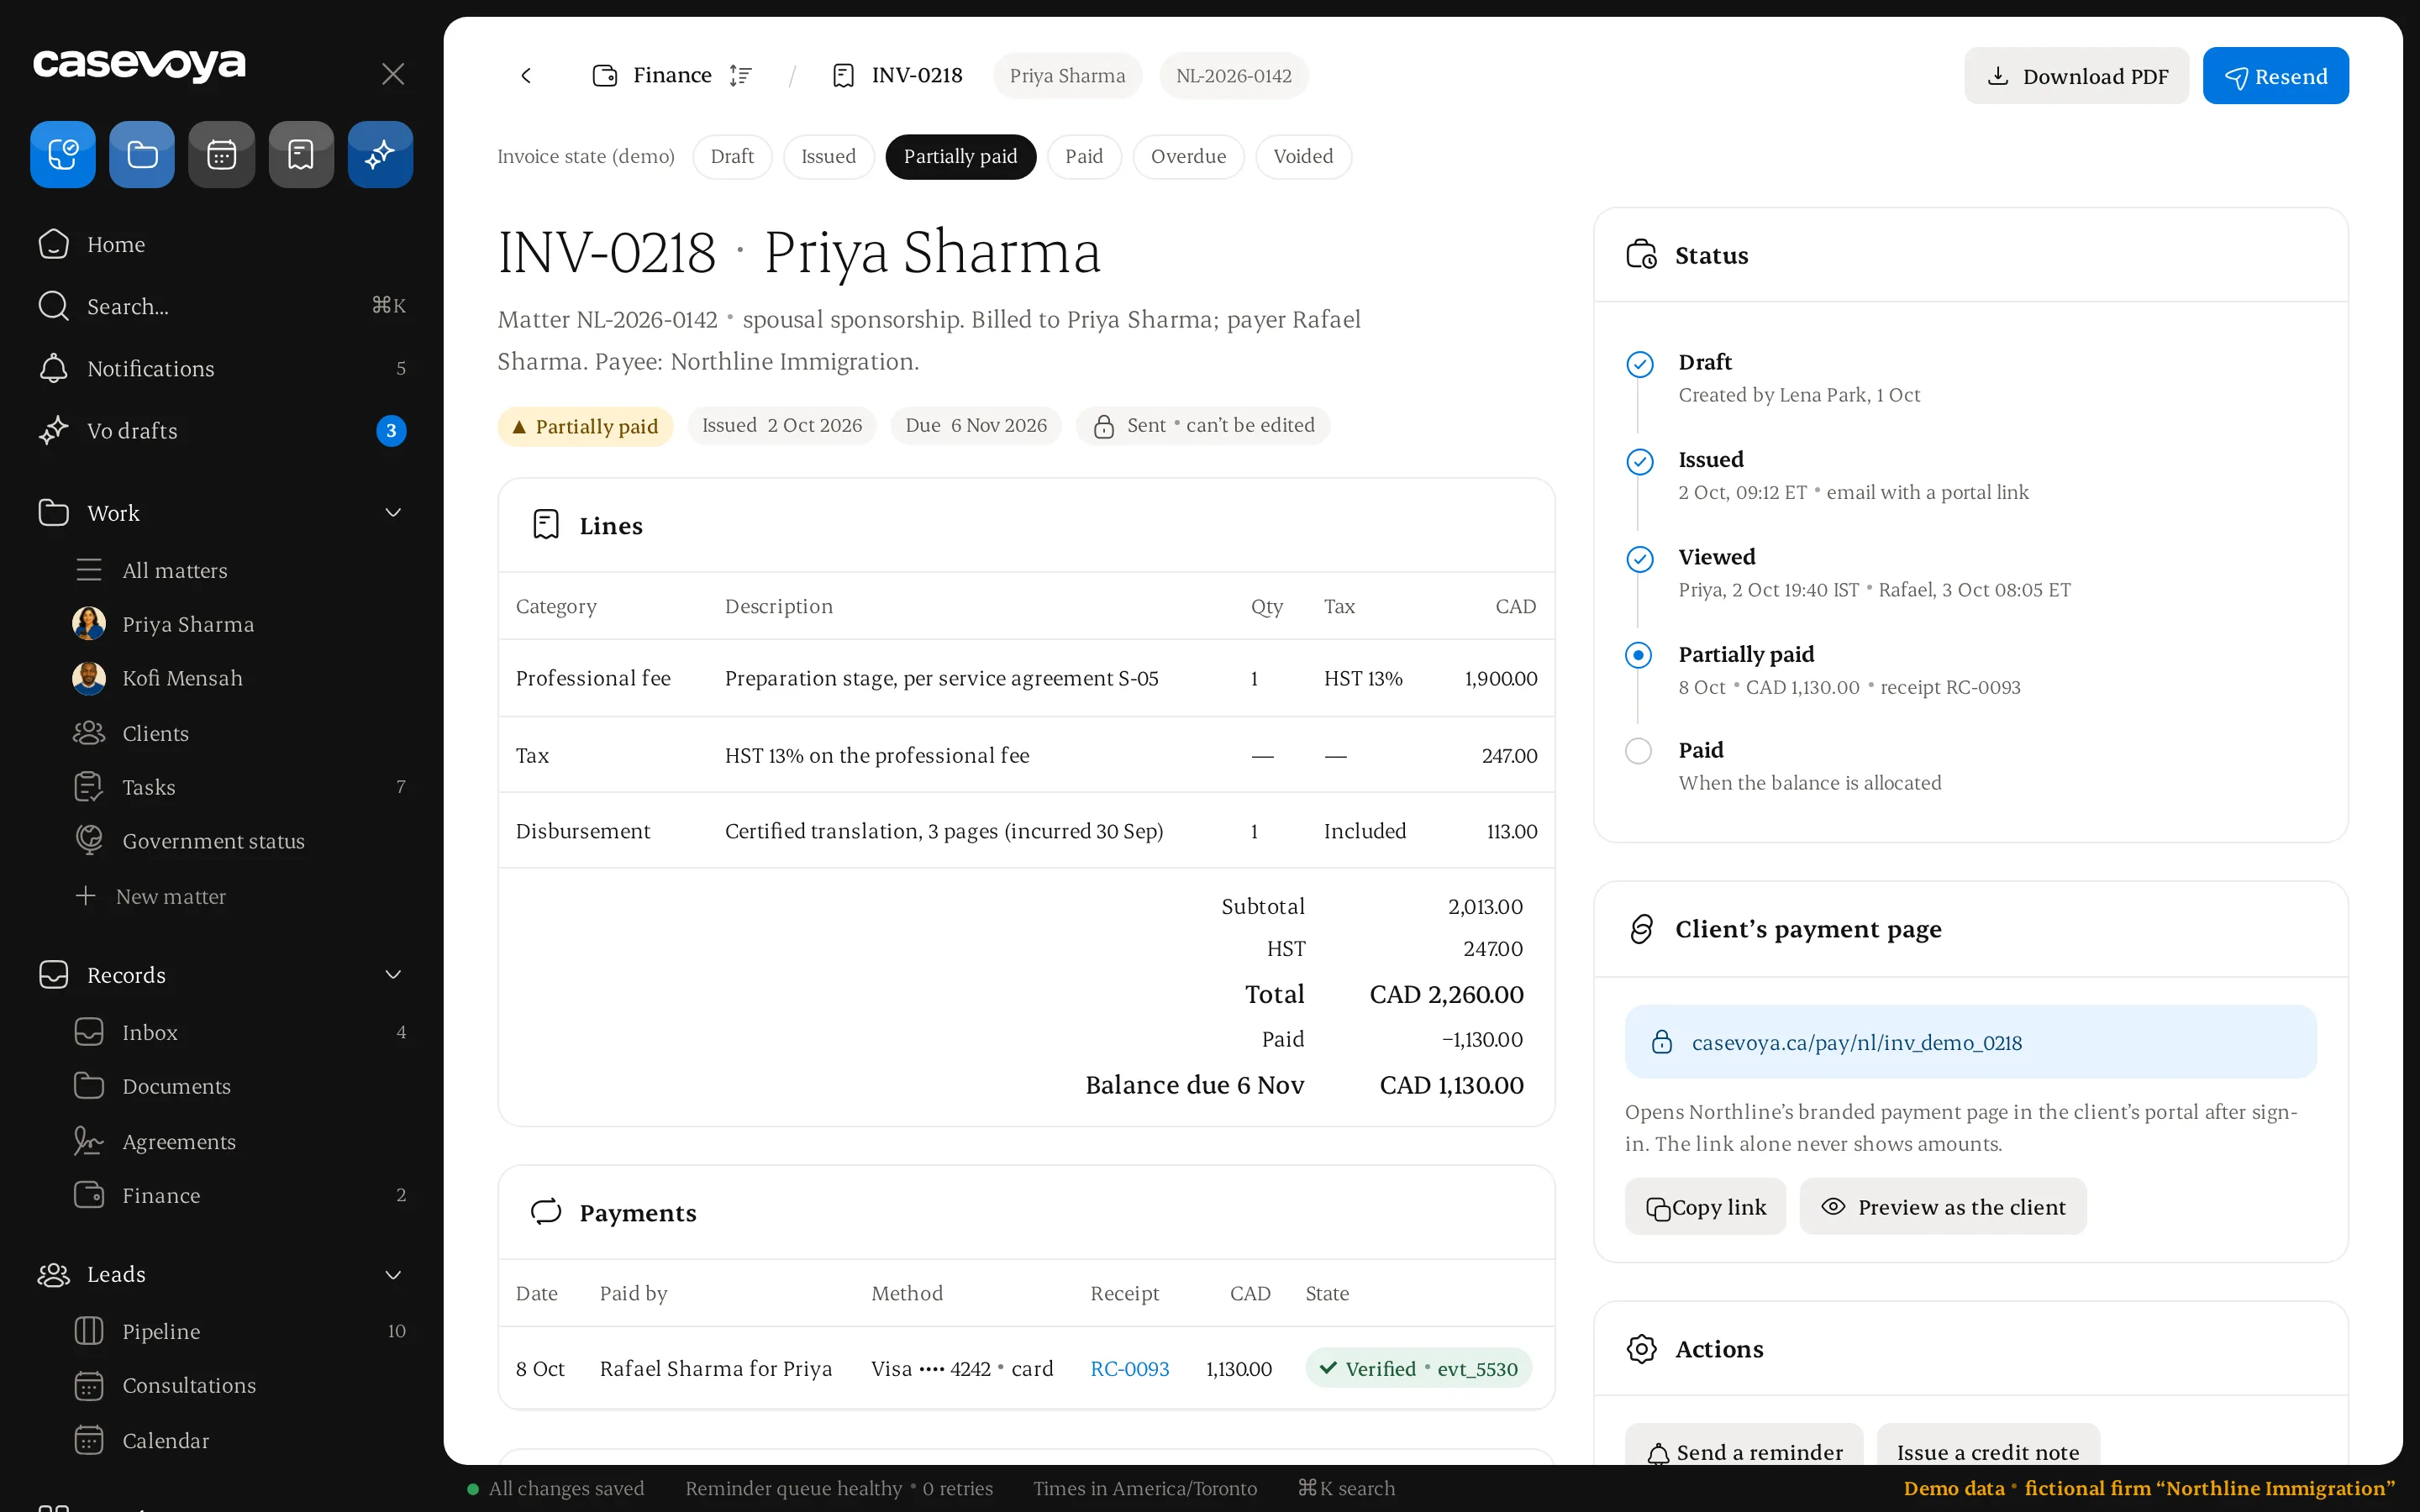Click Priya Sharma avatar in sidebar
Screen dimensions: 2420x1512
tap(89, 624)
